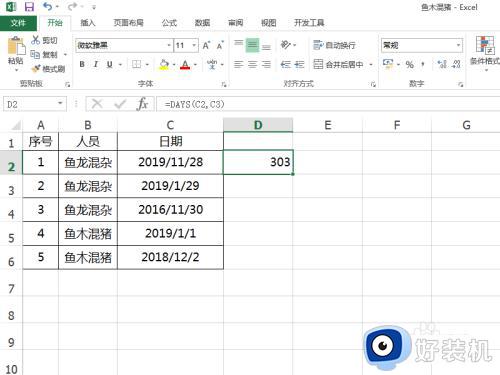Open the merge cells dropdown arrow
Image resolution: width=500 pixels, height=375 pixels.
(x=371, y=64)
